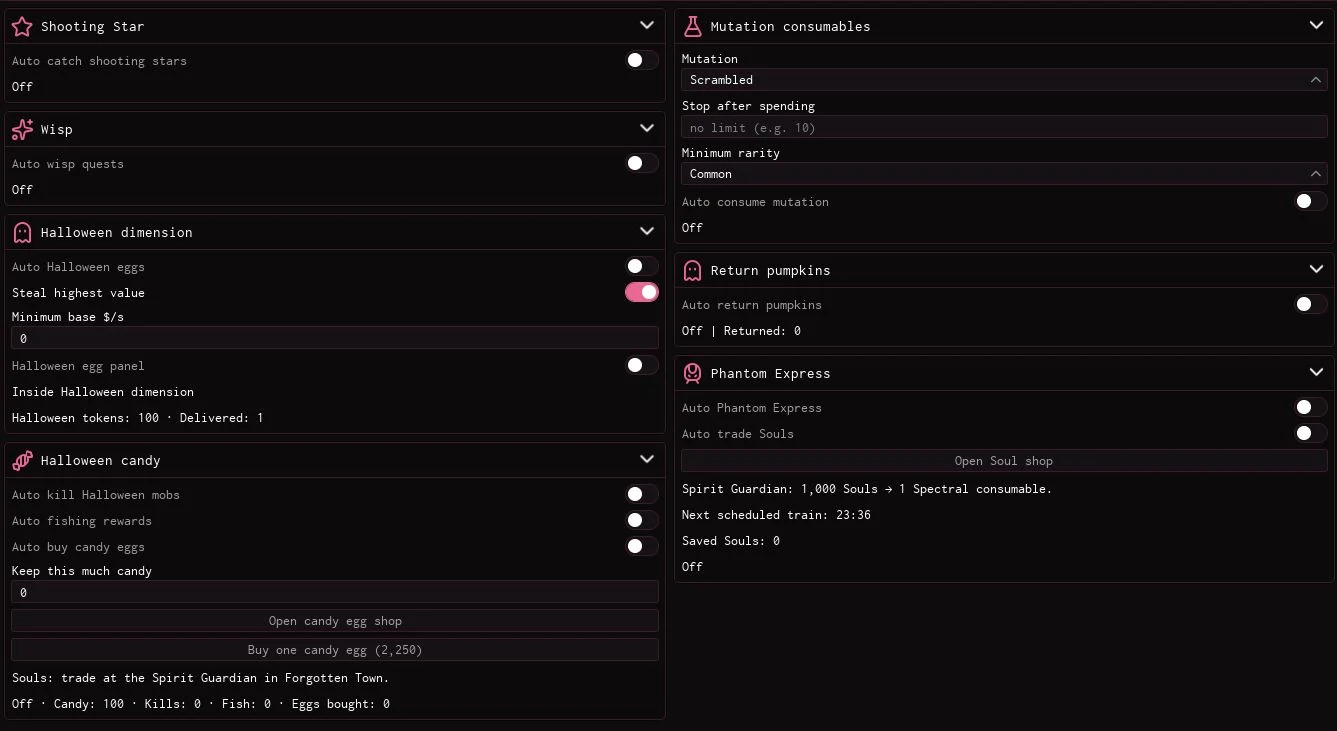Turn on Auto wisp quests
This screenshot has width=1337, height=731.
pyautogui.click(x=642, y=163)
